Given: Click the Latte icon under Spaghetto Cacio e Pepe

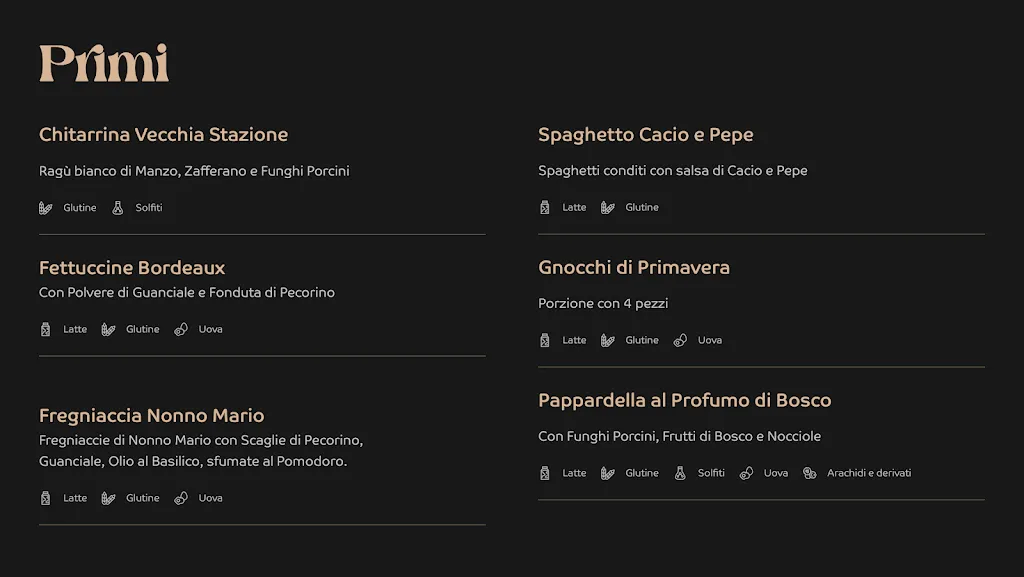Looking at the screenshot, I should pyautogui.click(x=544, y=207).
